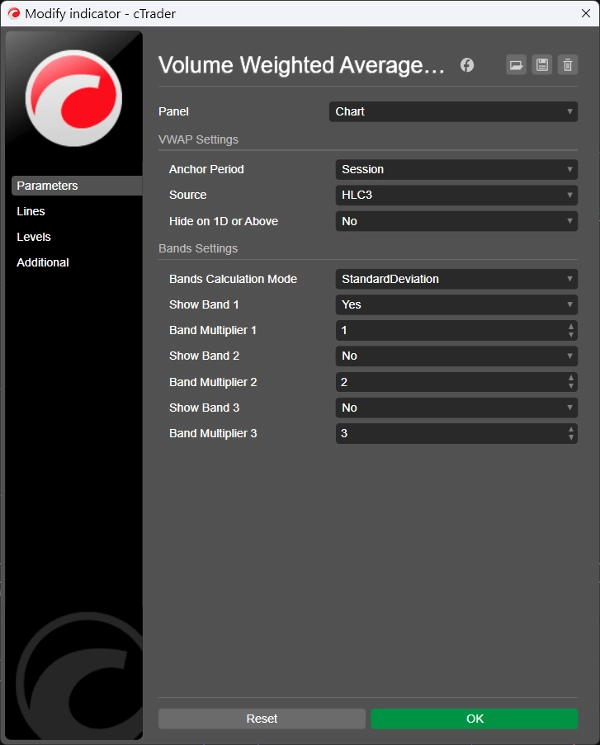Expand the Panel dropdown
The width and height of the screenshot is (600, 745).
click(453, 112)
